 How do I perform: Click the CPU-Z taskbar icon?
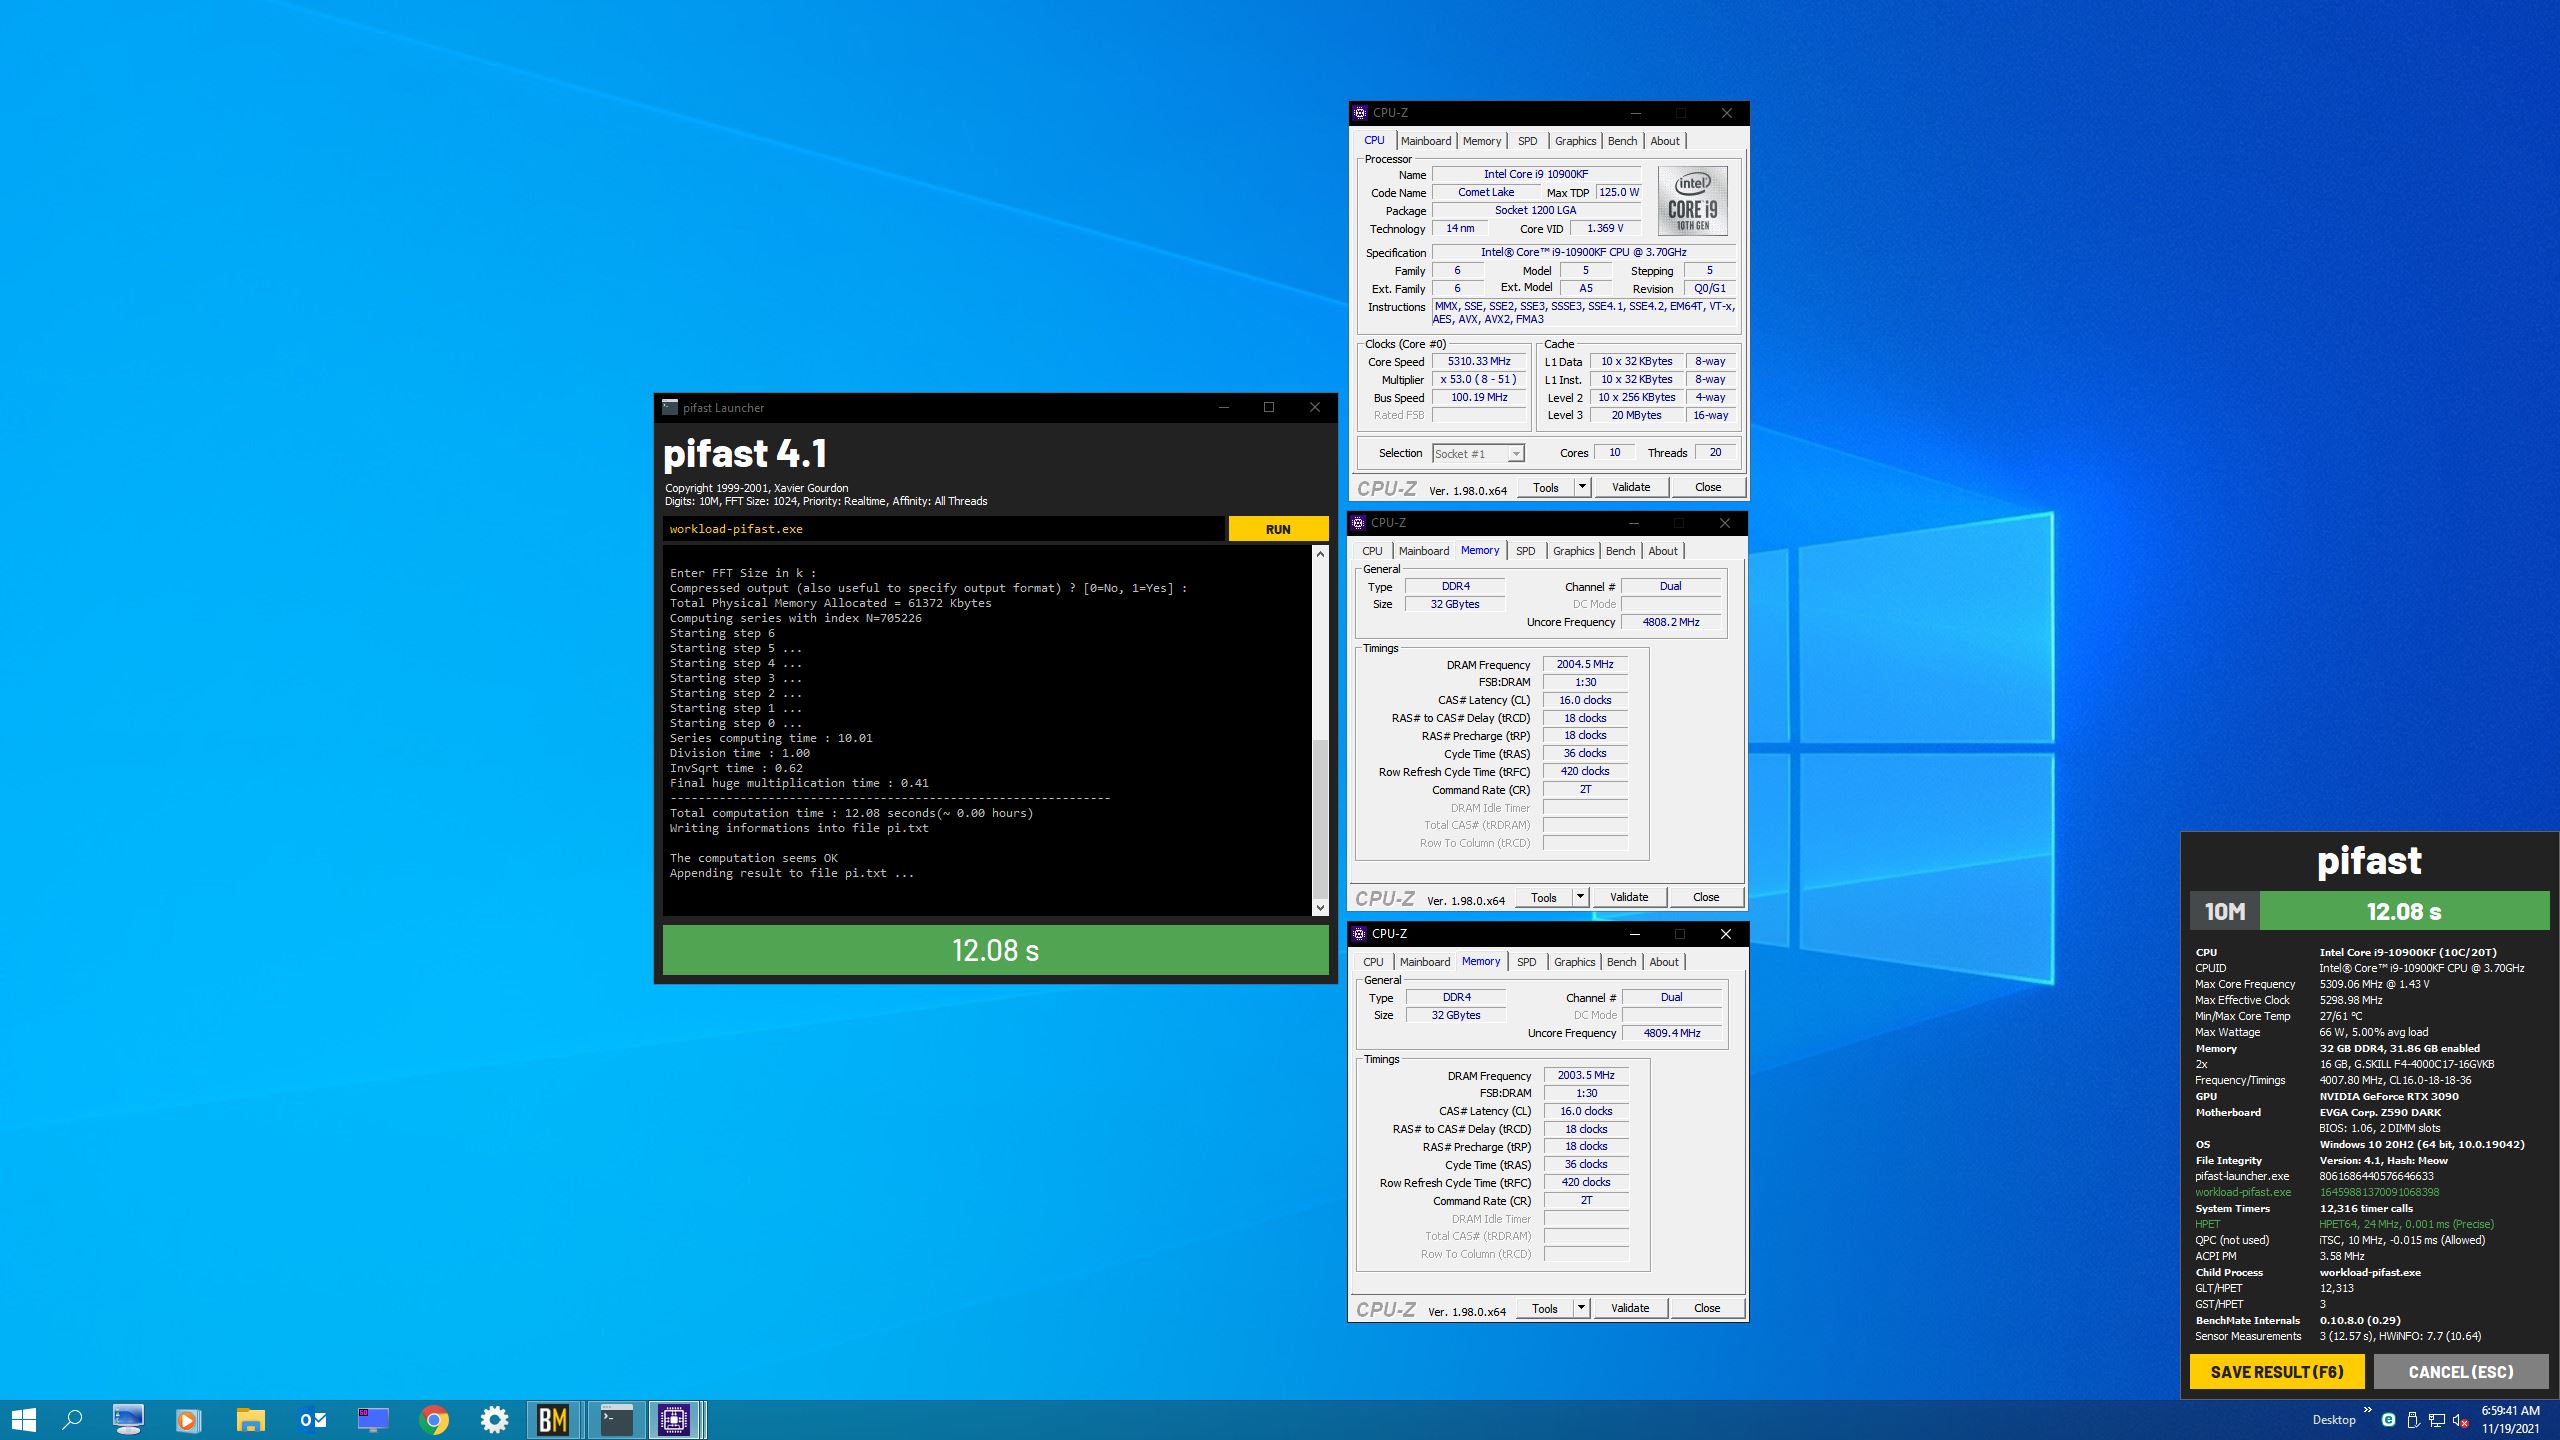(x=675, y=1419)
